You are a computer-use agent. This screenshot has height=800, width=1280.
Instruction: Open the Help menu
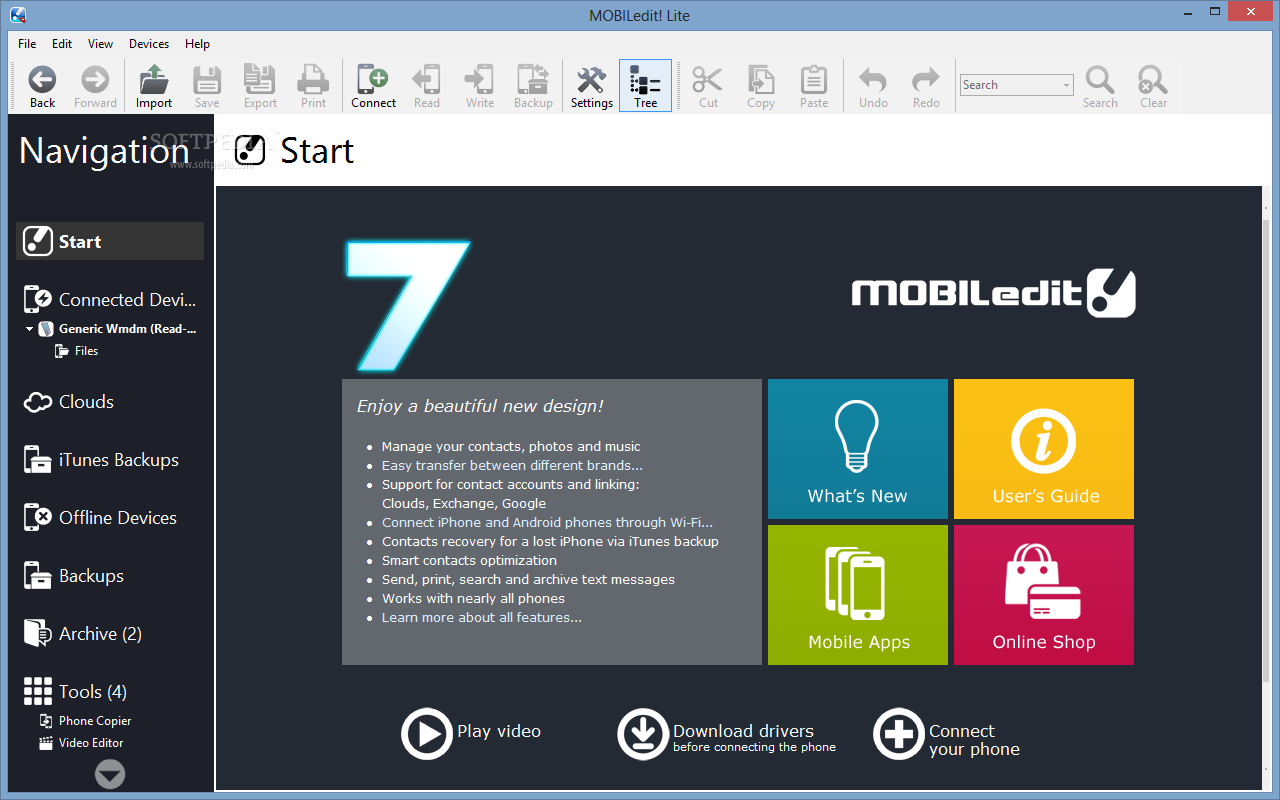[x=197, y=43]
